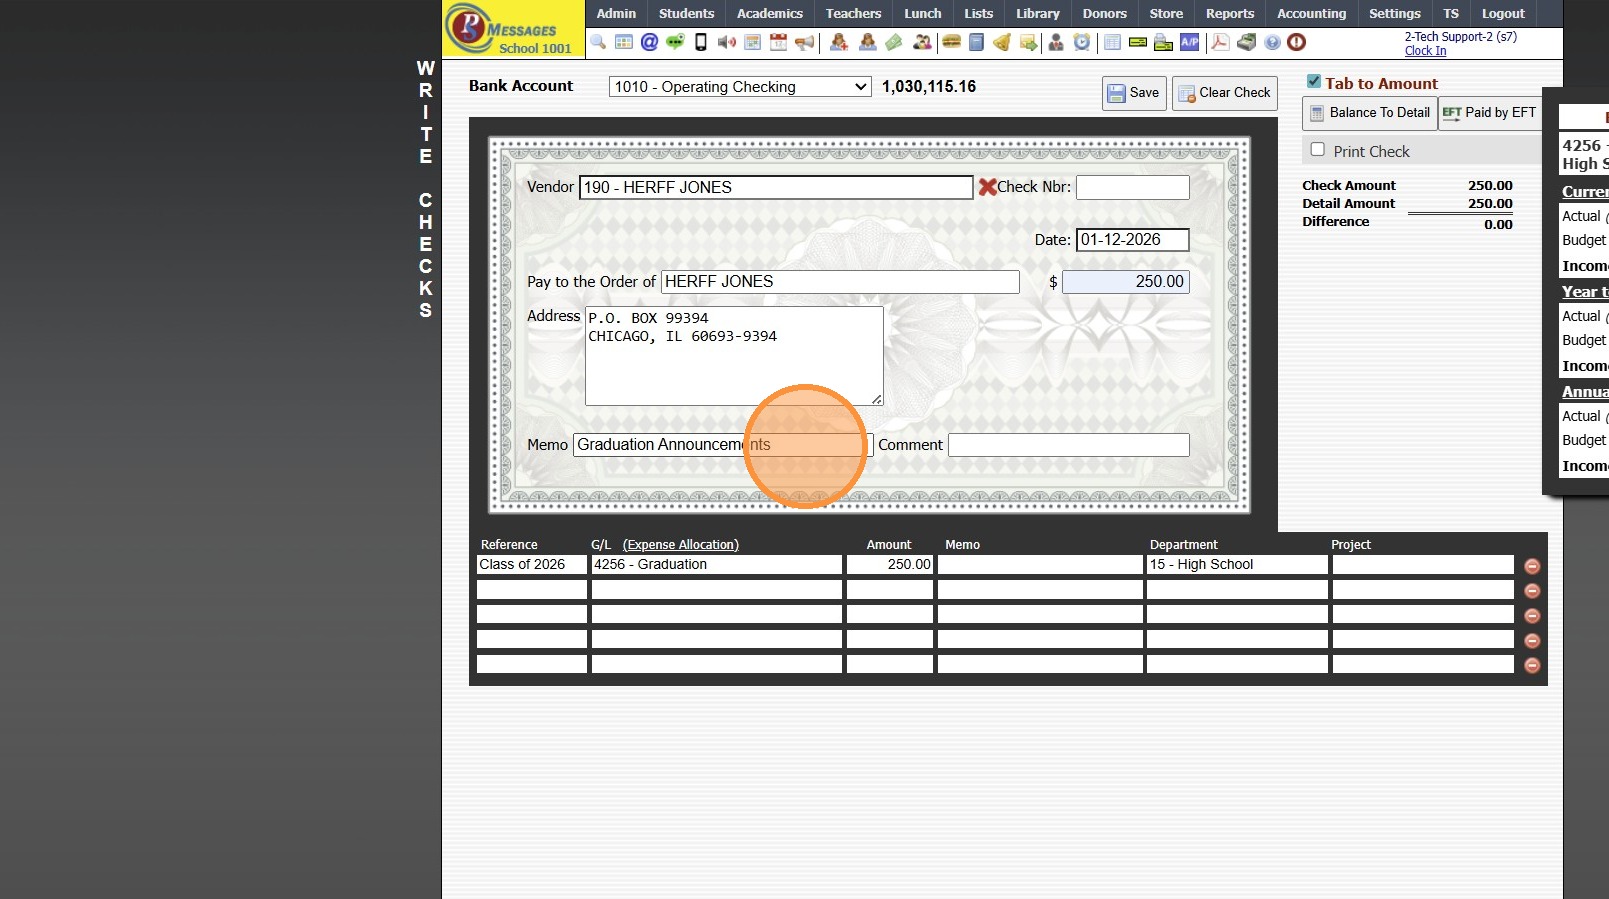The height and width of the screenshot is (899, 1609).
Task: Click the Memo field with Graduation Announcements
Action: pos(723,445)
